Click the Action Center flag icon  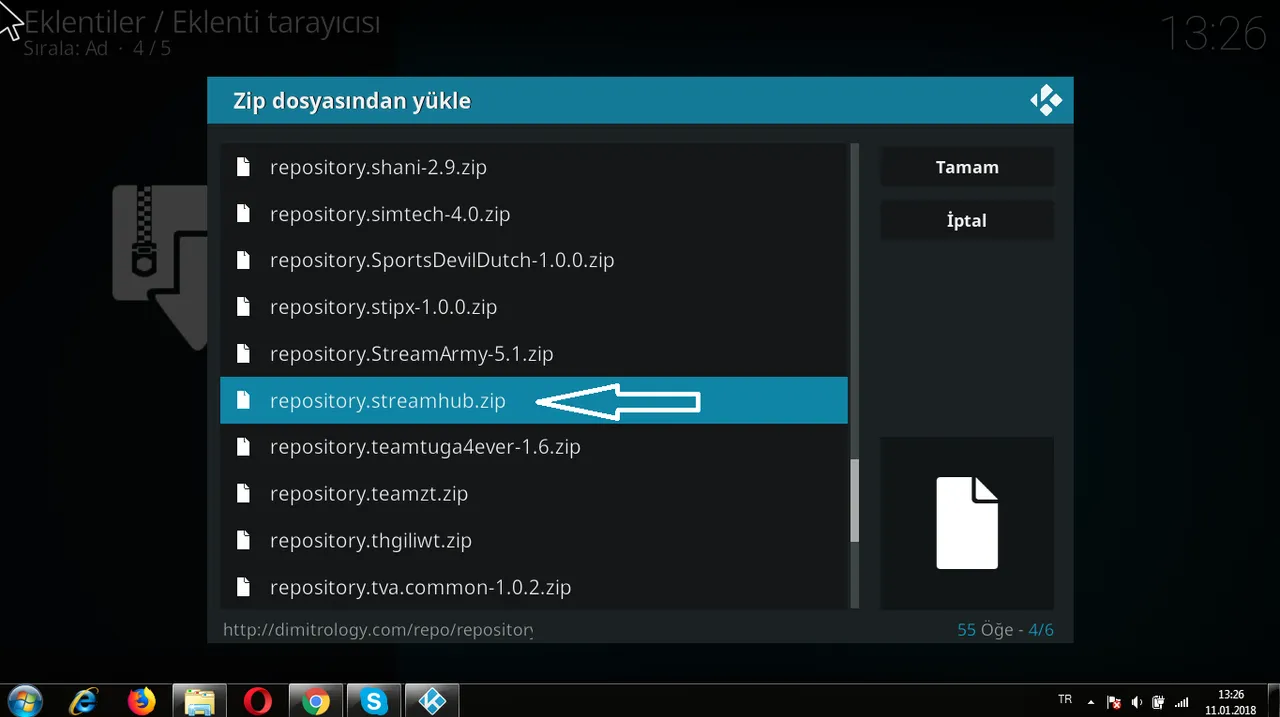(x=1114, y=701)
